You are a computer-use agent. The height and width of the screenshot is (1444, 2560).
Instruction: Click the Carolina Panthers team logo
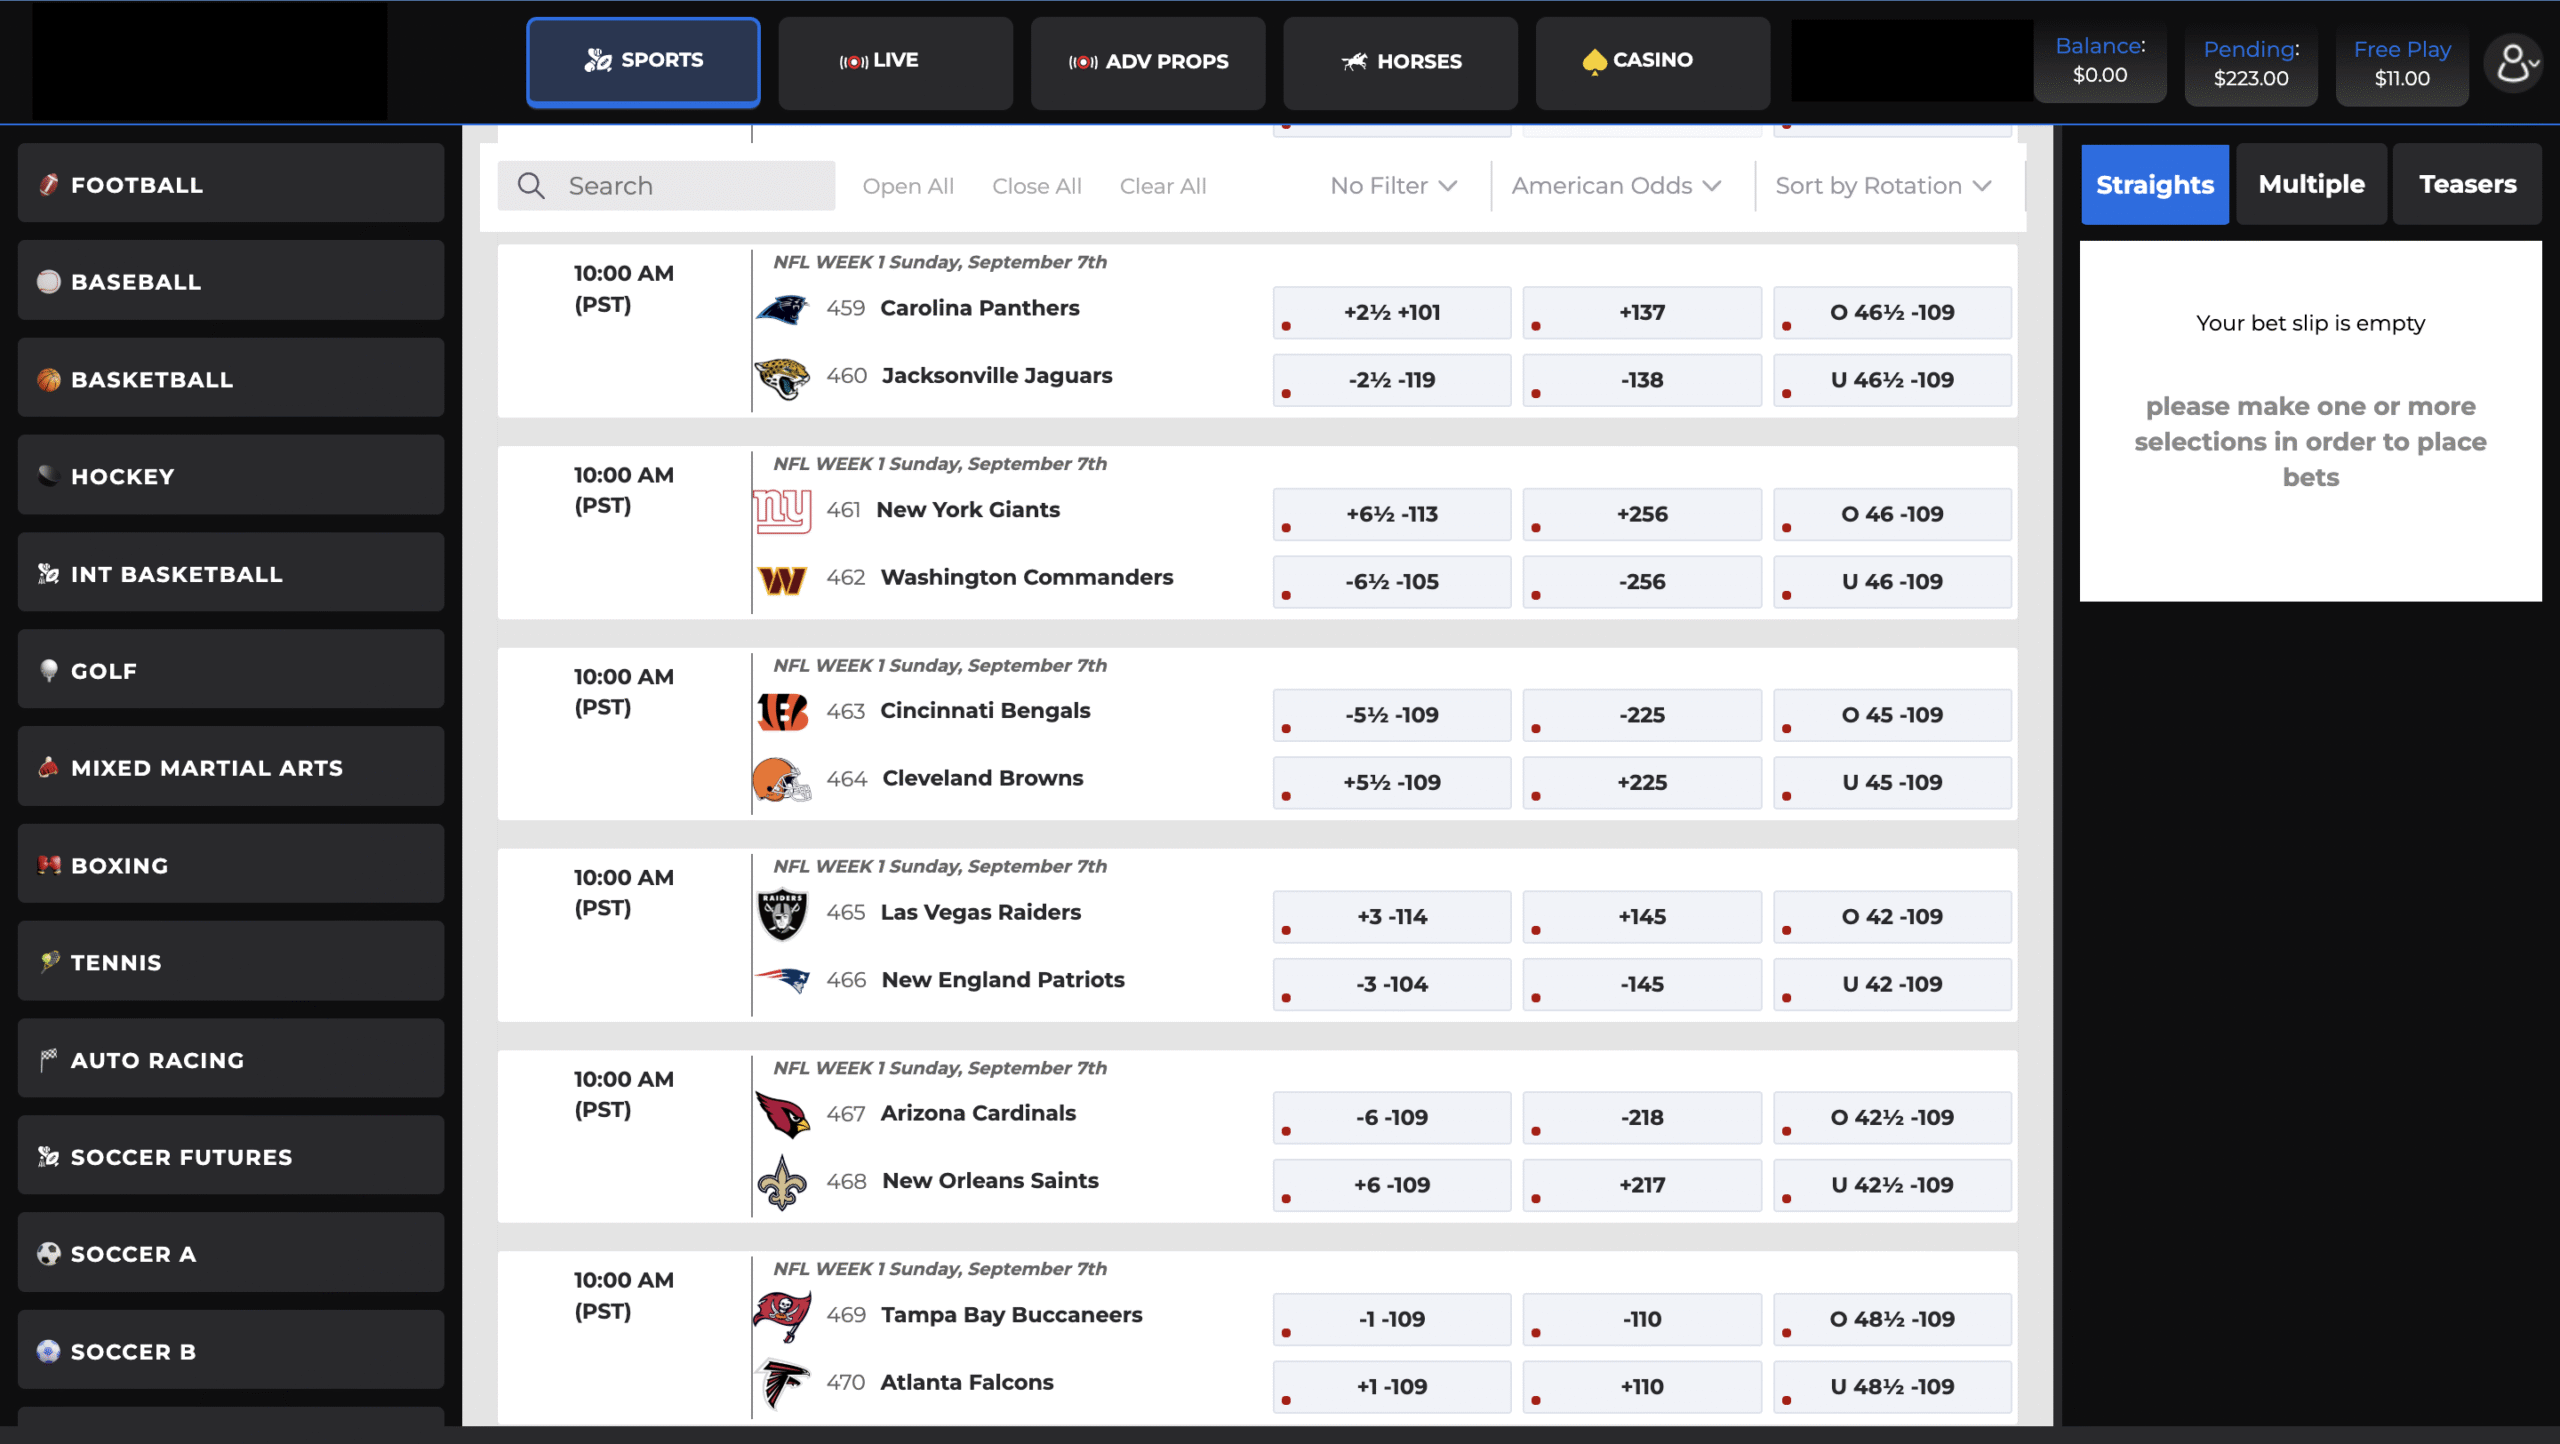(782, 309)
